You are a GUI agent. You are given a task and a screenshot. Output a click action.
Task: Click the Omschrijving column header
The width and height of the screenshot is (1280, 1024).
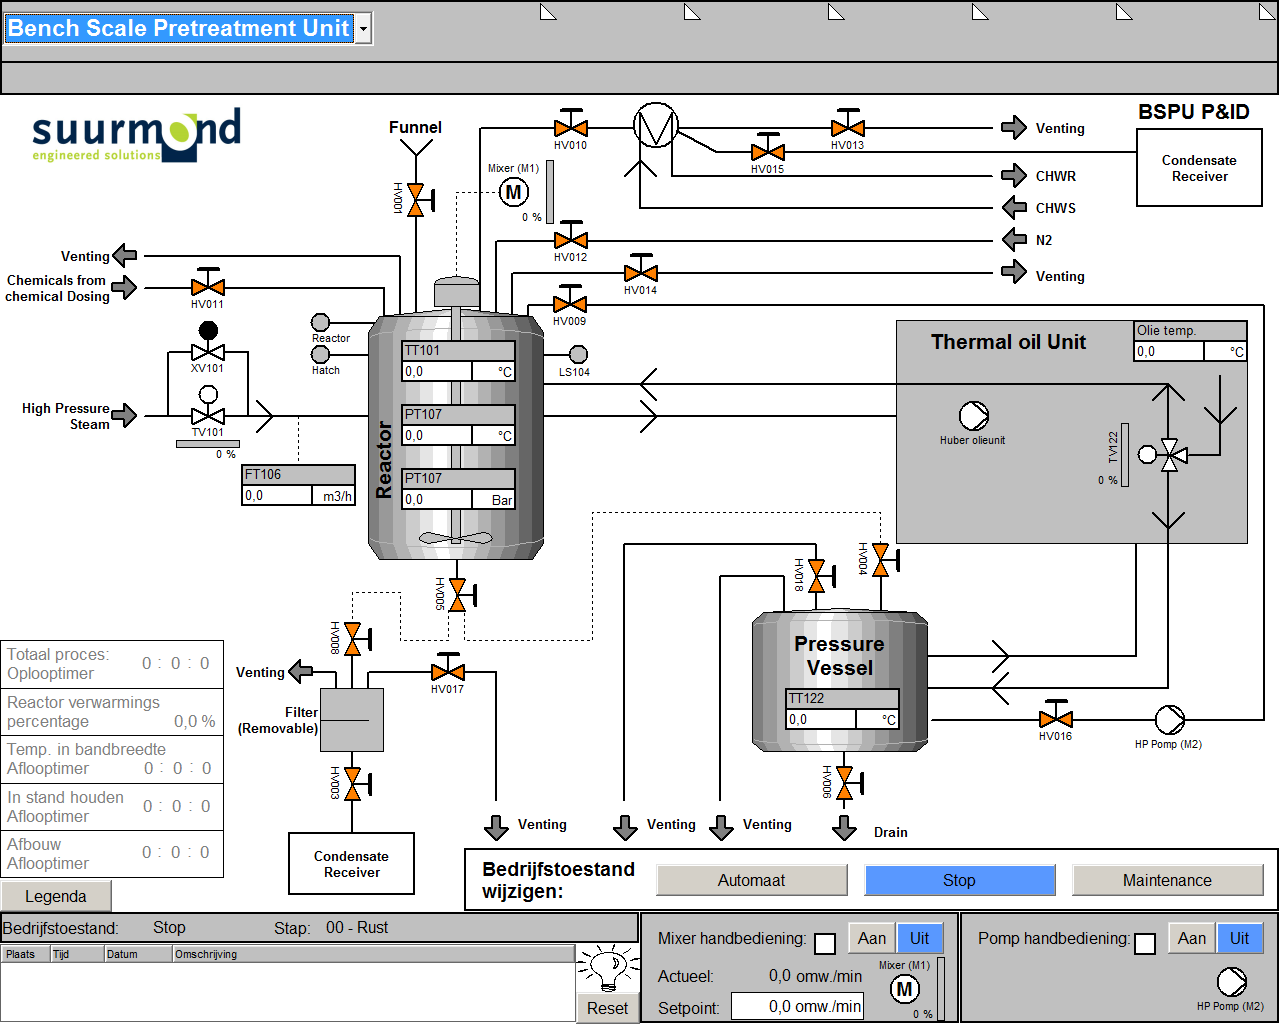click(x=374, y=954)
